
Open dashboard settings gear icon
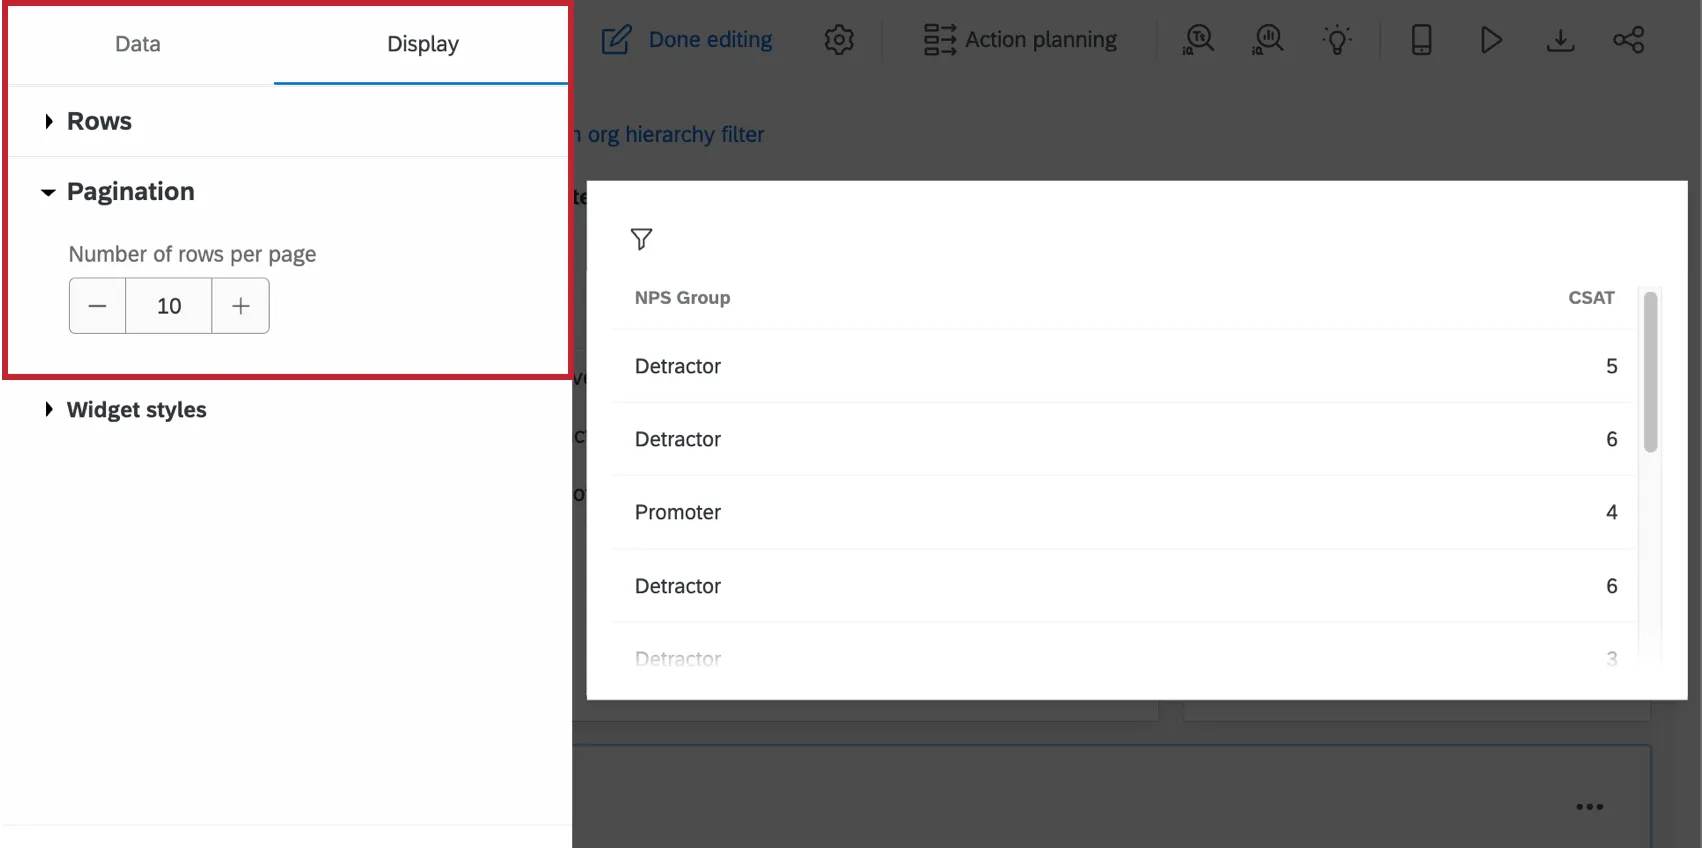point(839,40)
